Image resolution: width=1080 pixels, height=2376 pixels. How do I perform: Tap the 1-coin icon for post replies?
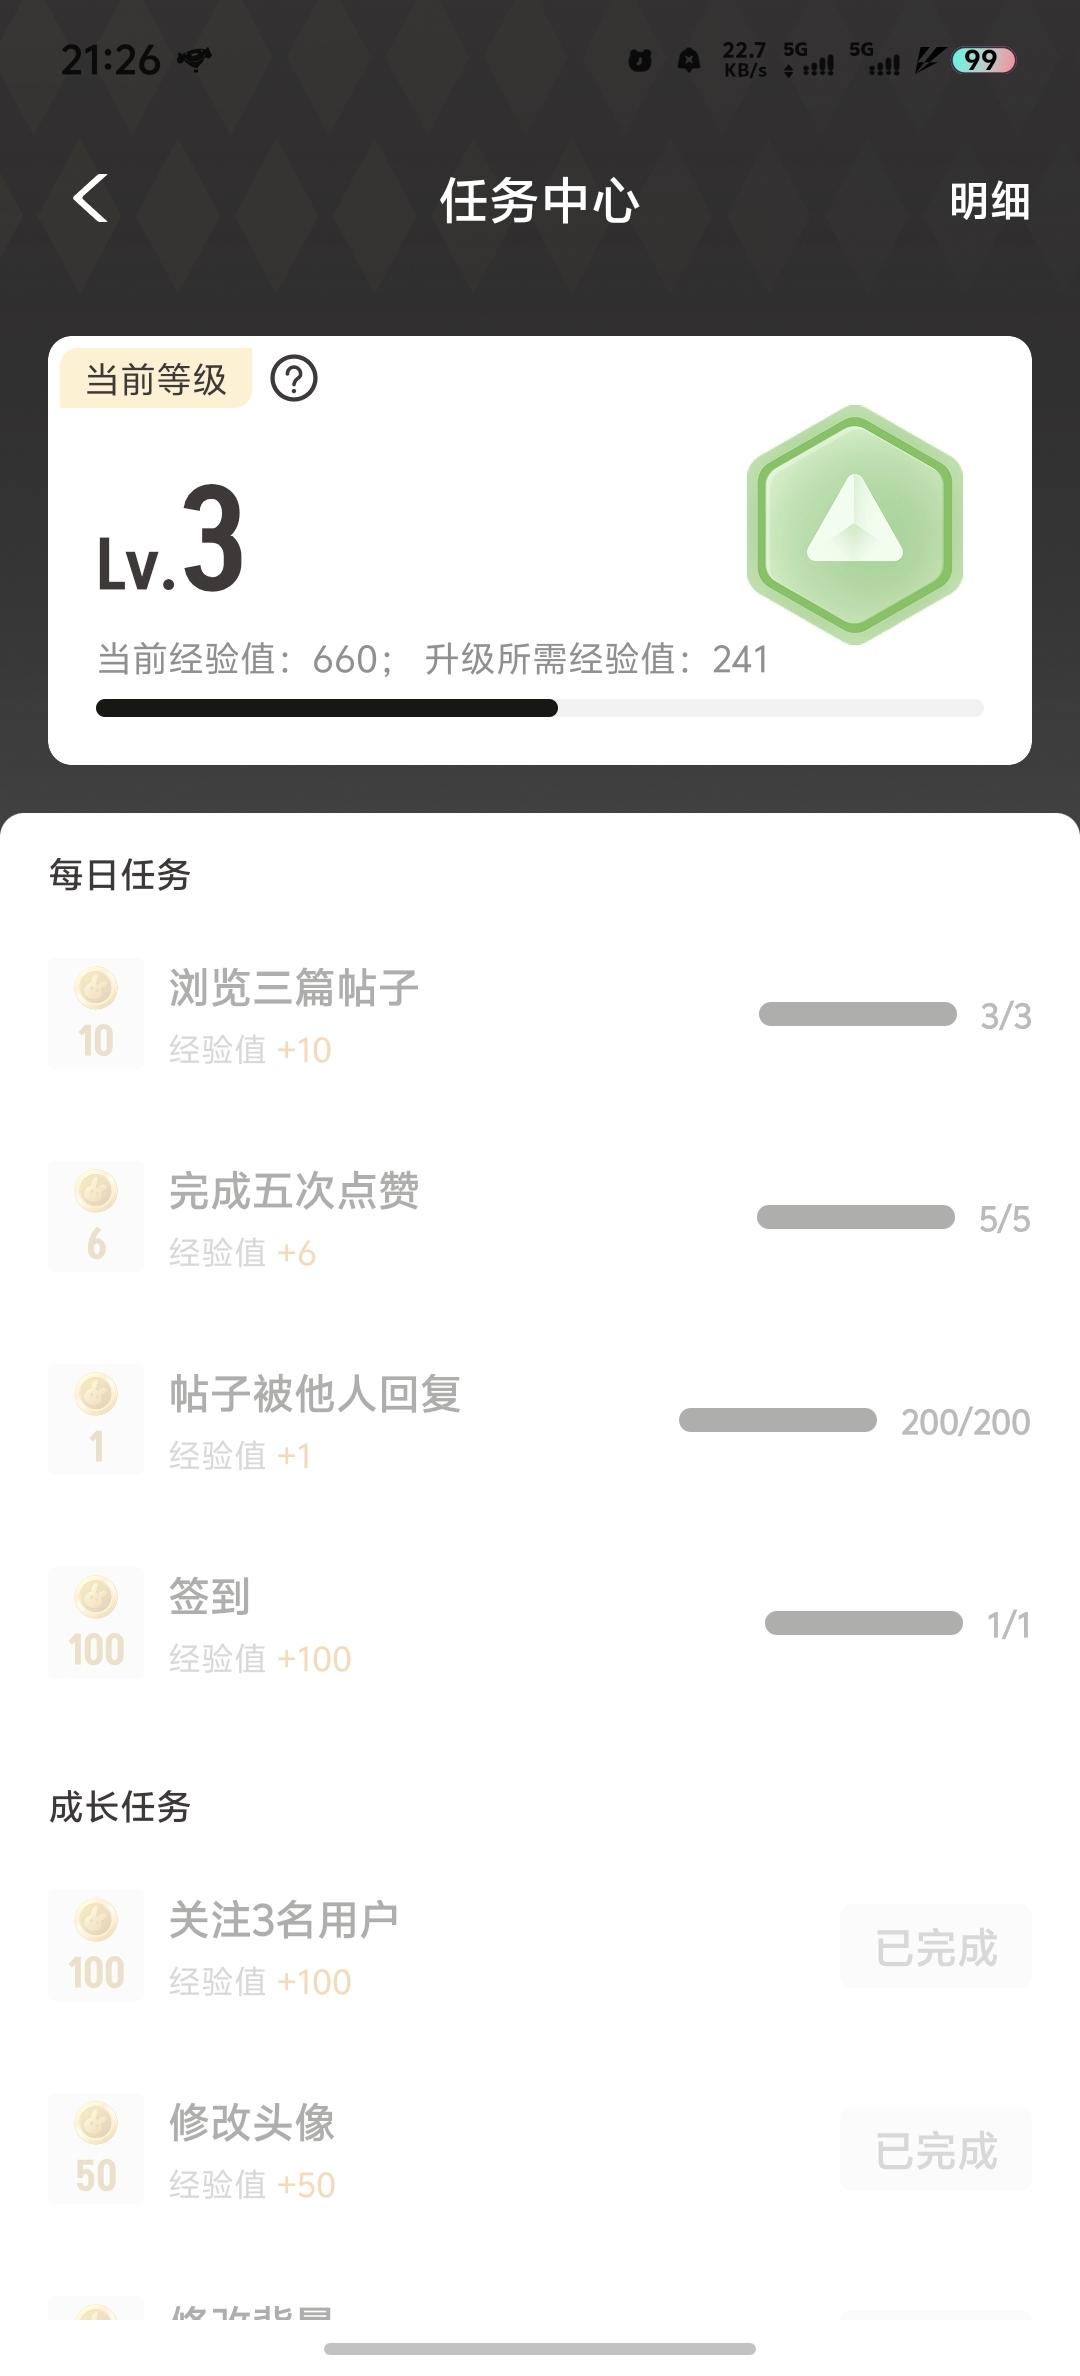pos(96,1420)
